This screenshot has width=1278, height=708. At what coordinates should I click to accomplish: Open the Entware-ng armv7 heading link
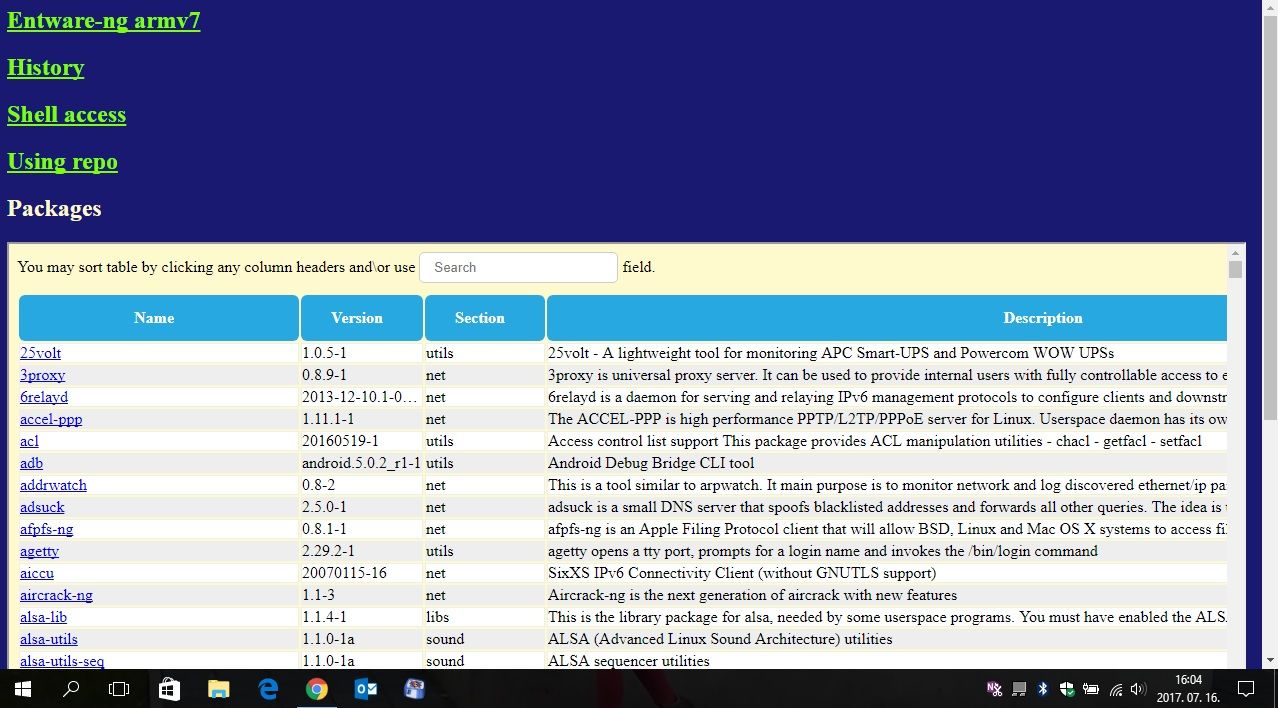click(104, 20)
